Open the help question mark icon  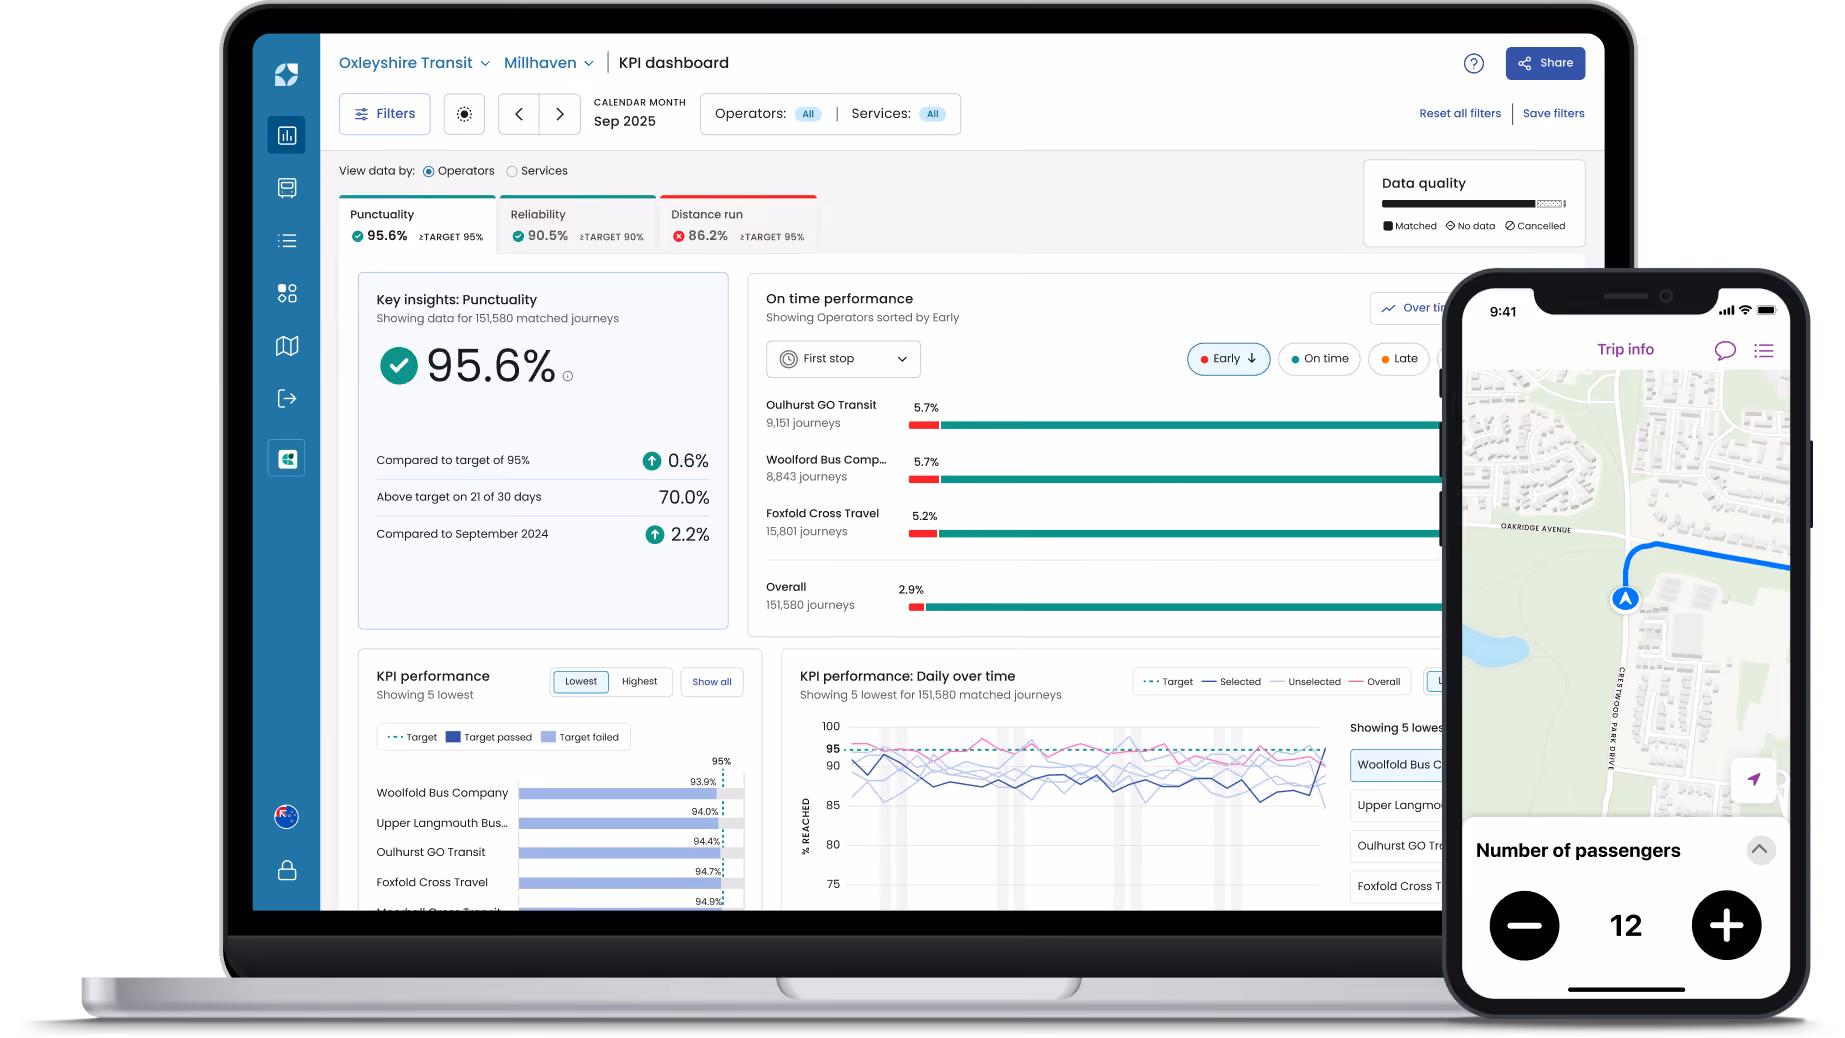coord(1474,64)
